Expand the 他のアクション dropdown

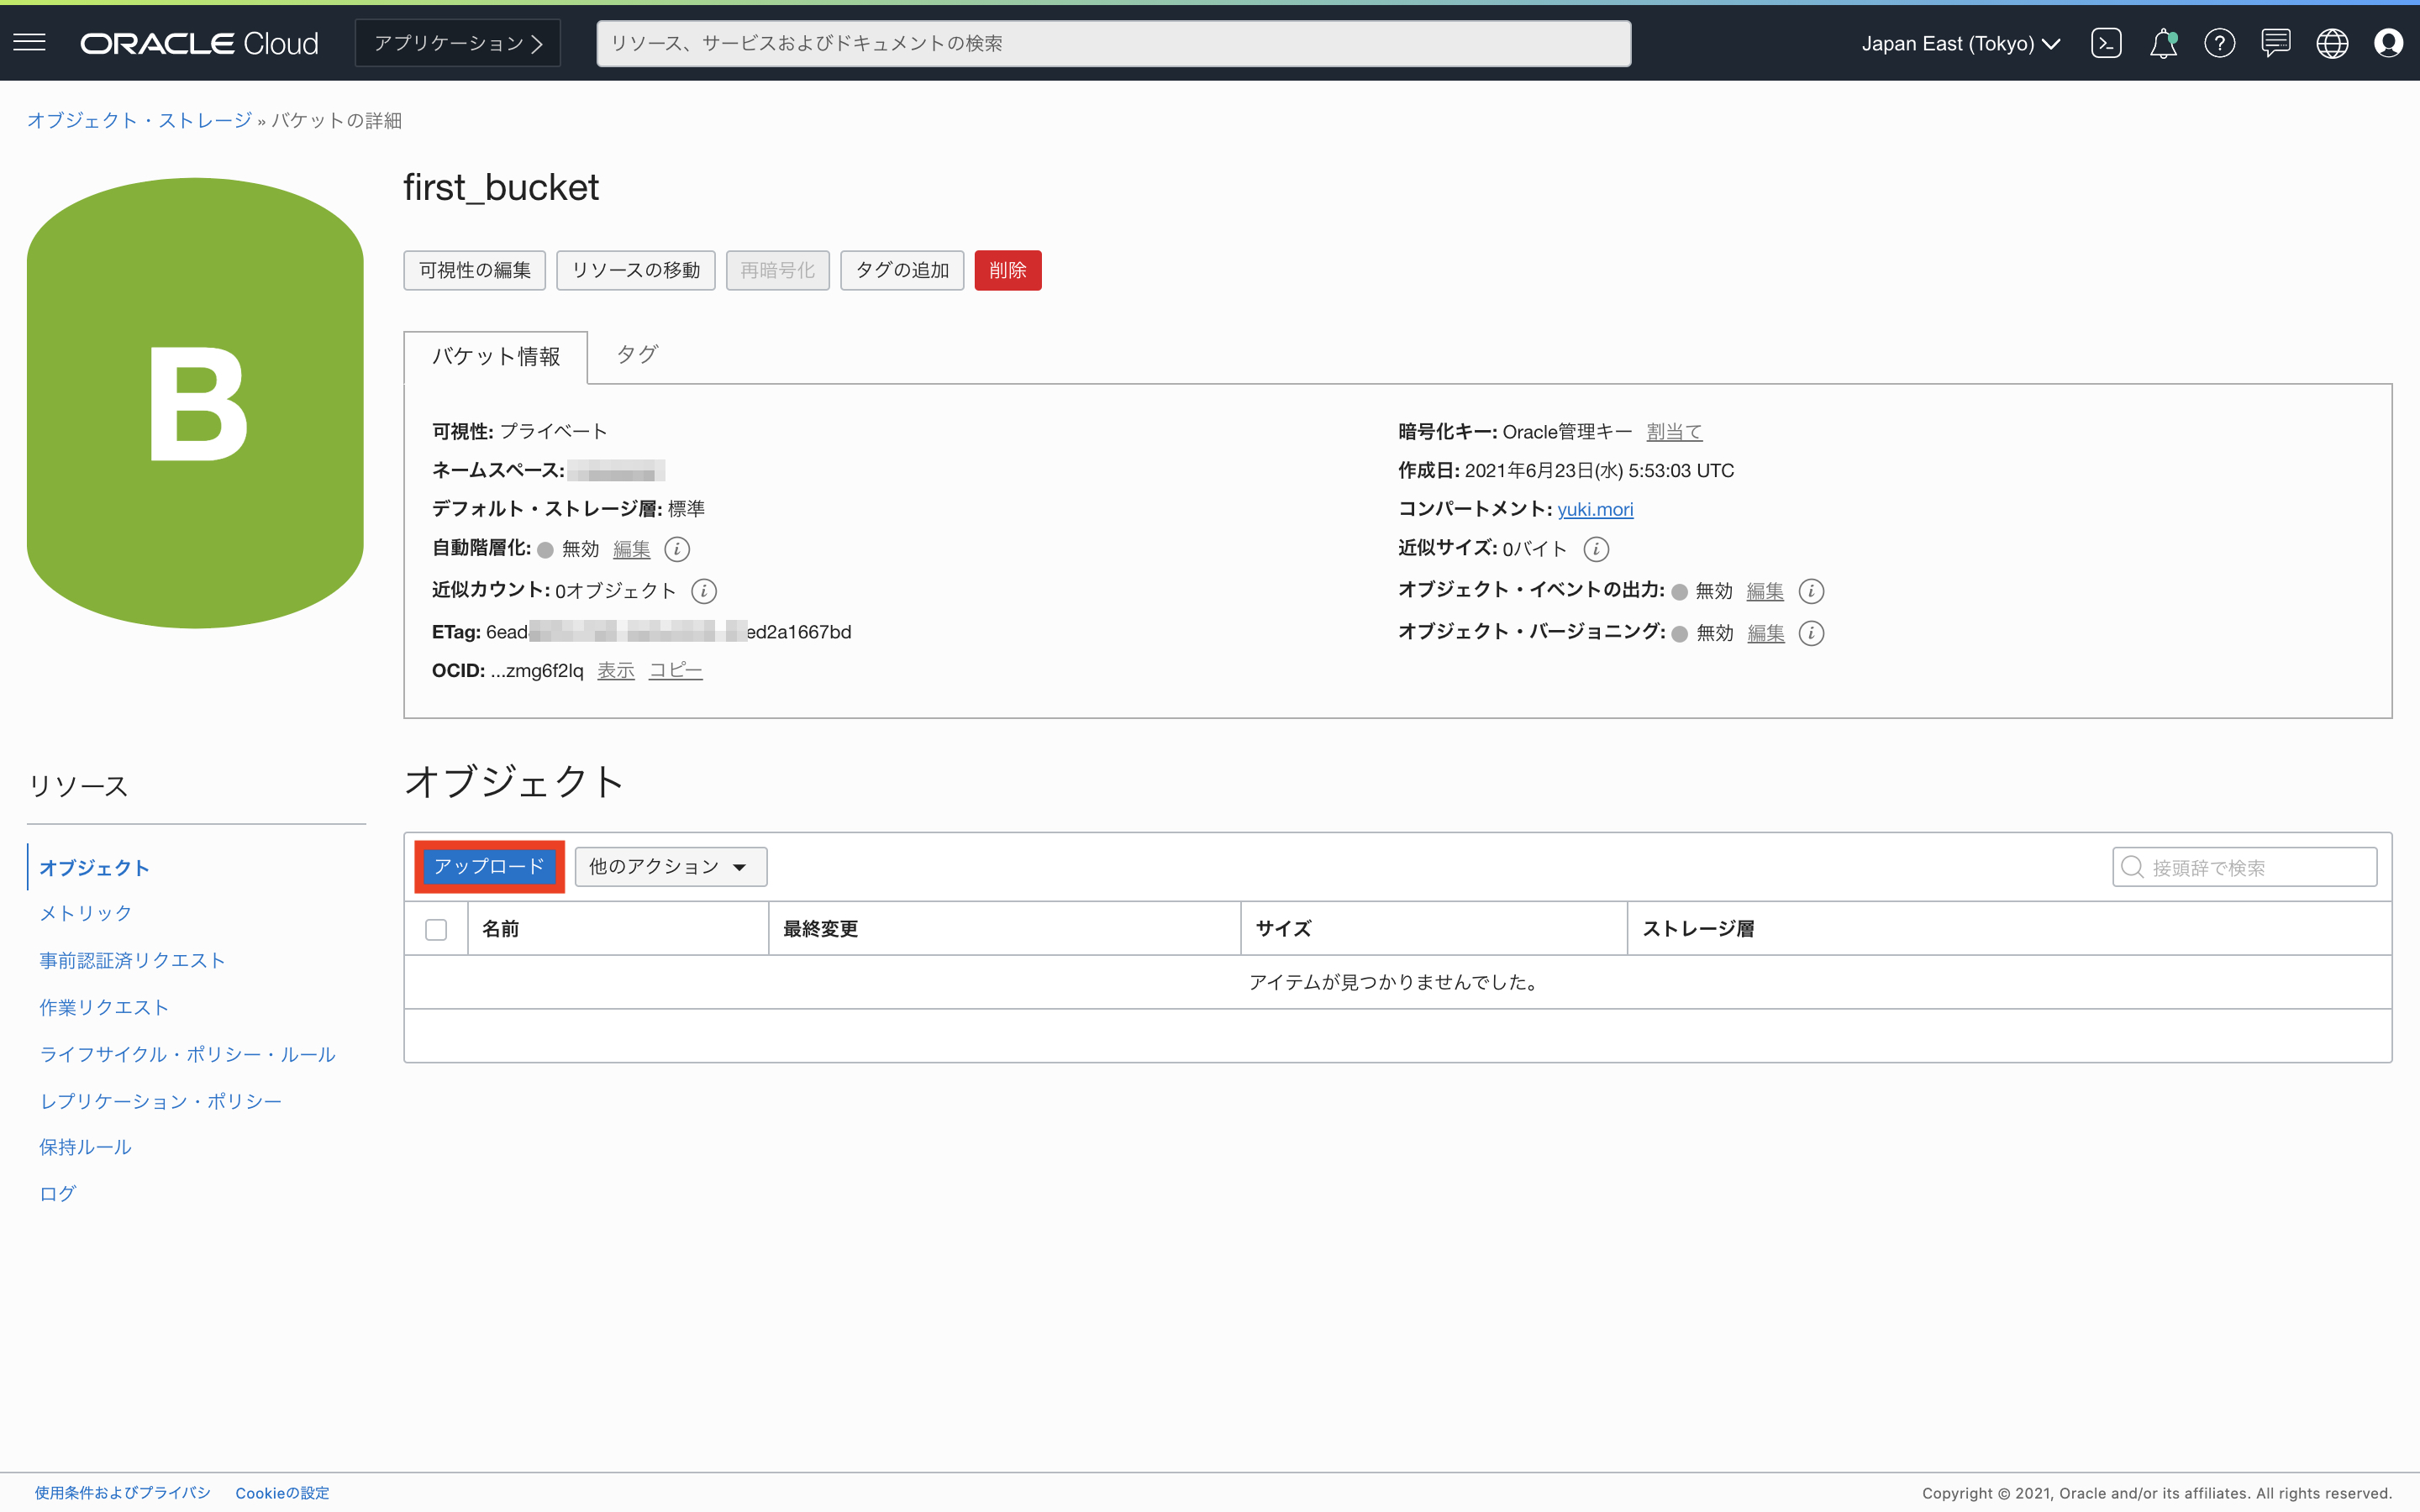670,867
